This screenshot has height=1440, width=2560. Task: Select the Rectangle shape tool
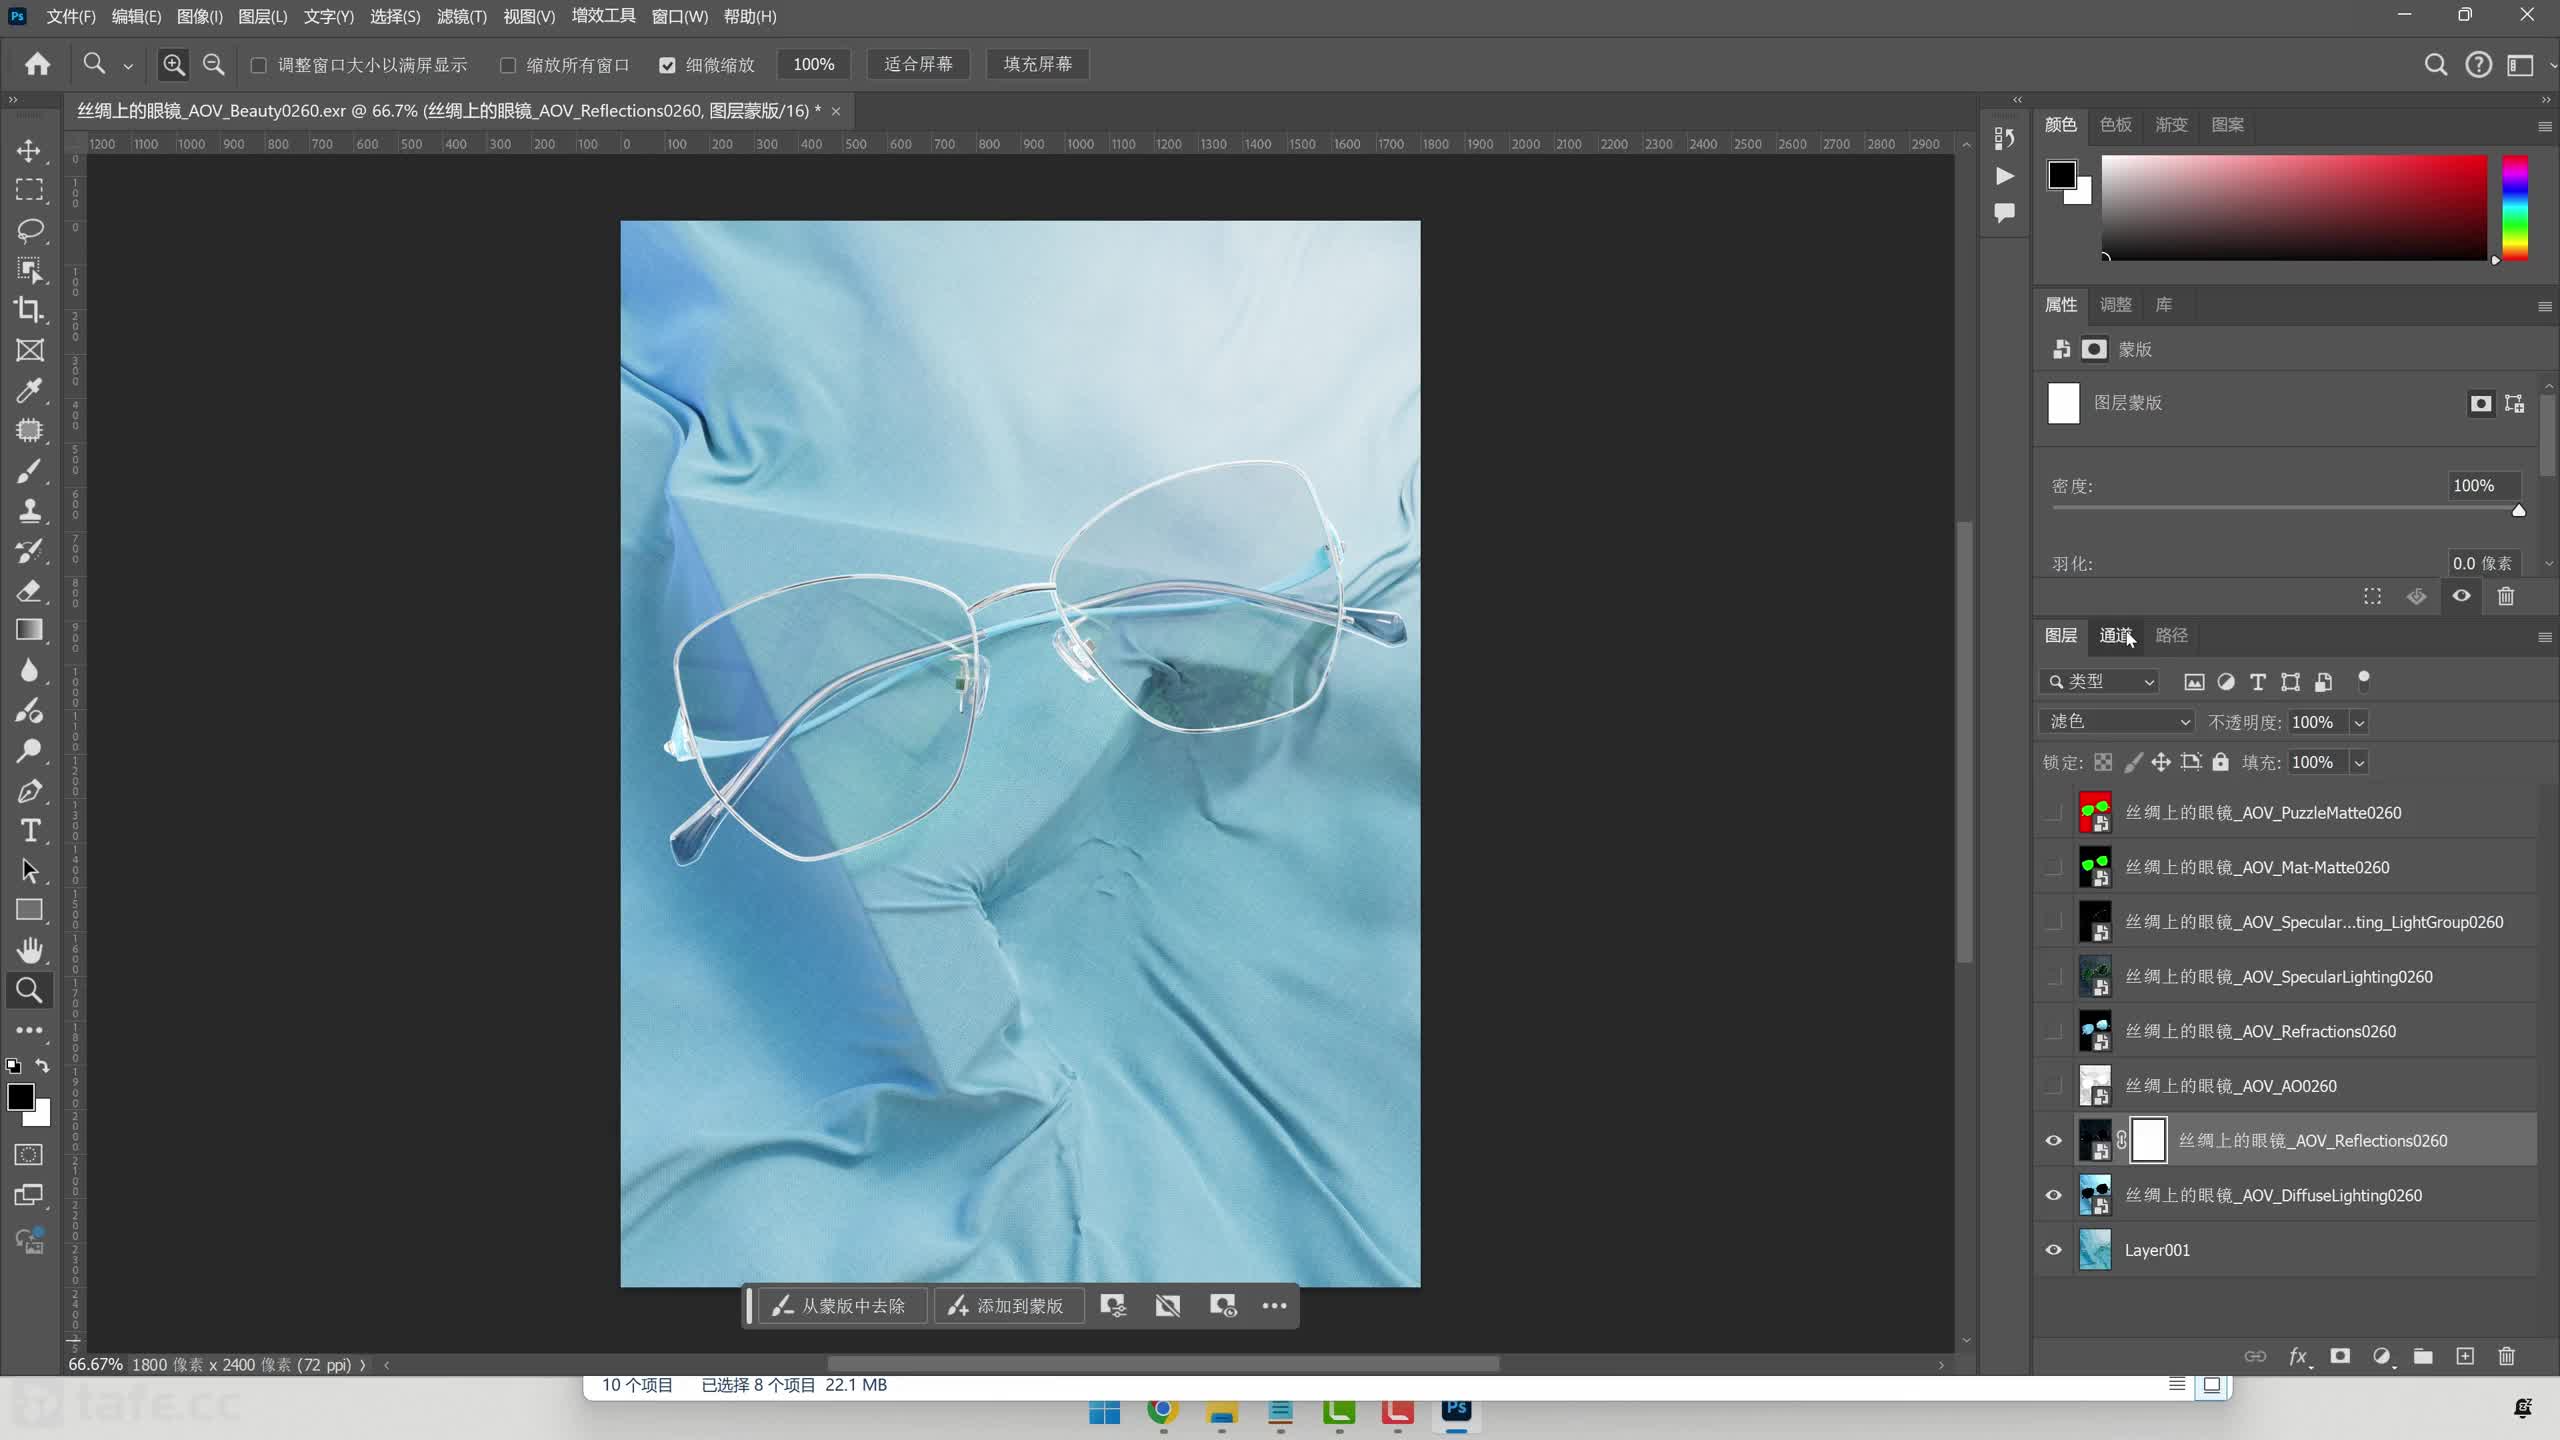(x=29, y=910)
